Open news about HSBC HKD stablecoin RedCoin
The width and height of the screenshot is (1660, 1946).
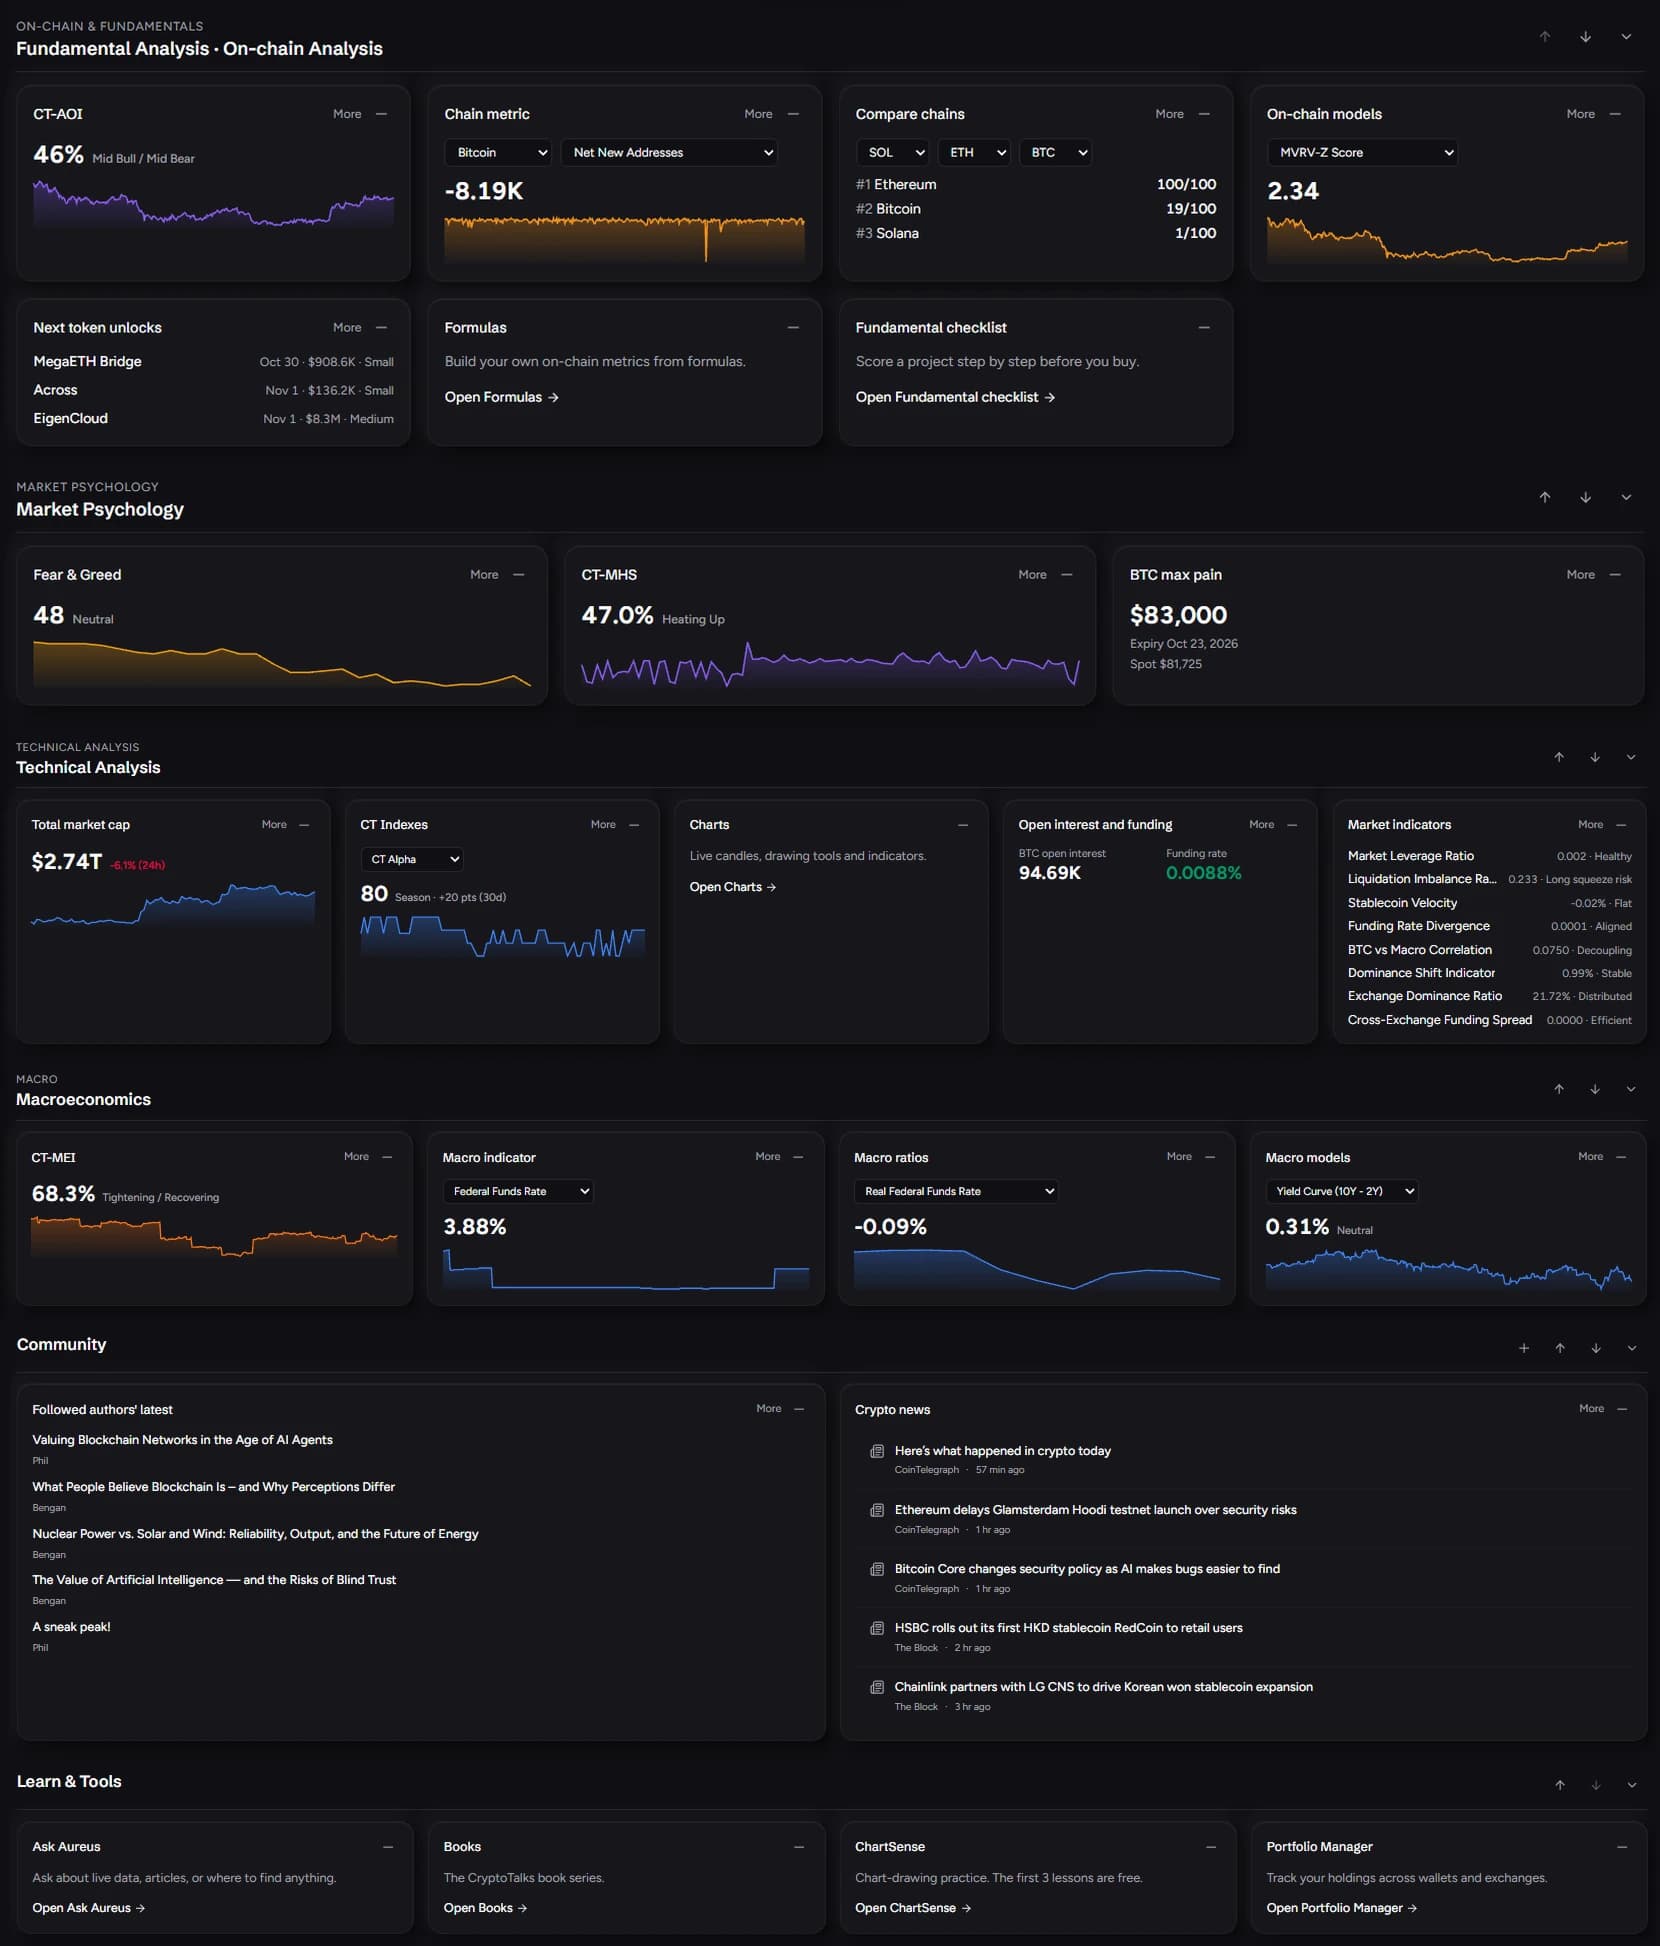[x=1068, y=1628]
